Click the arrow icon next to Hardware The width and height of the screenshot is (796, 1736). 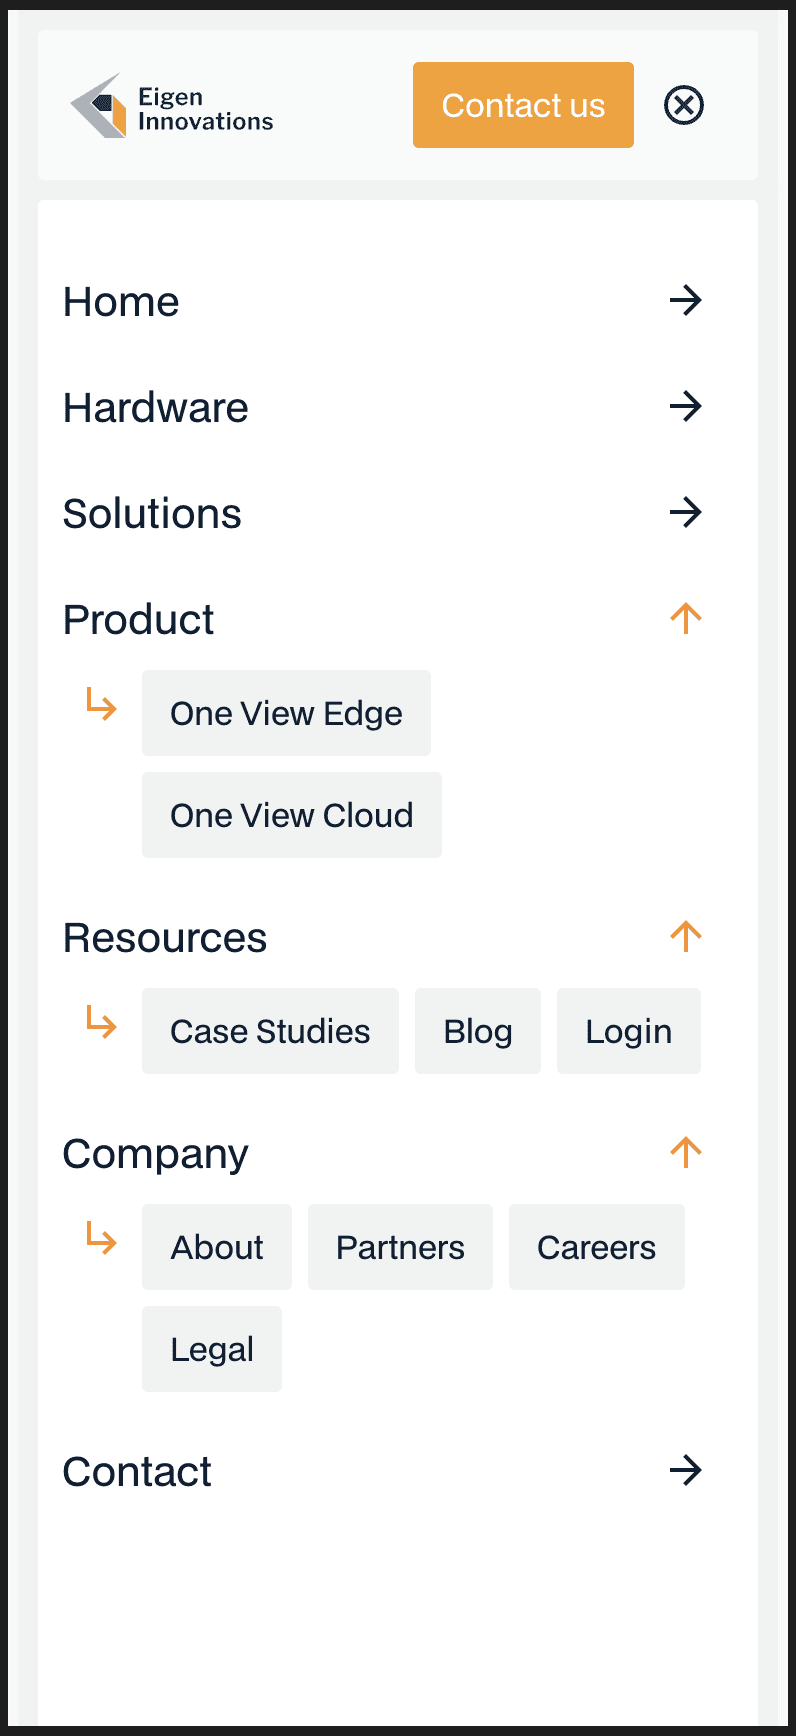pos(685,406)
